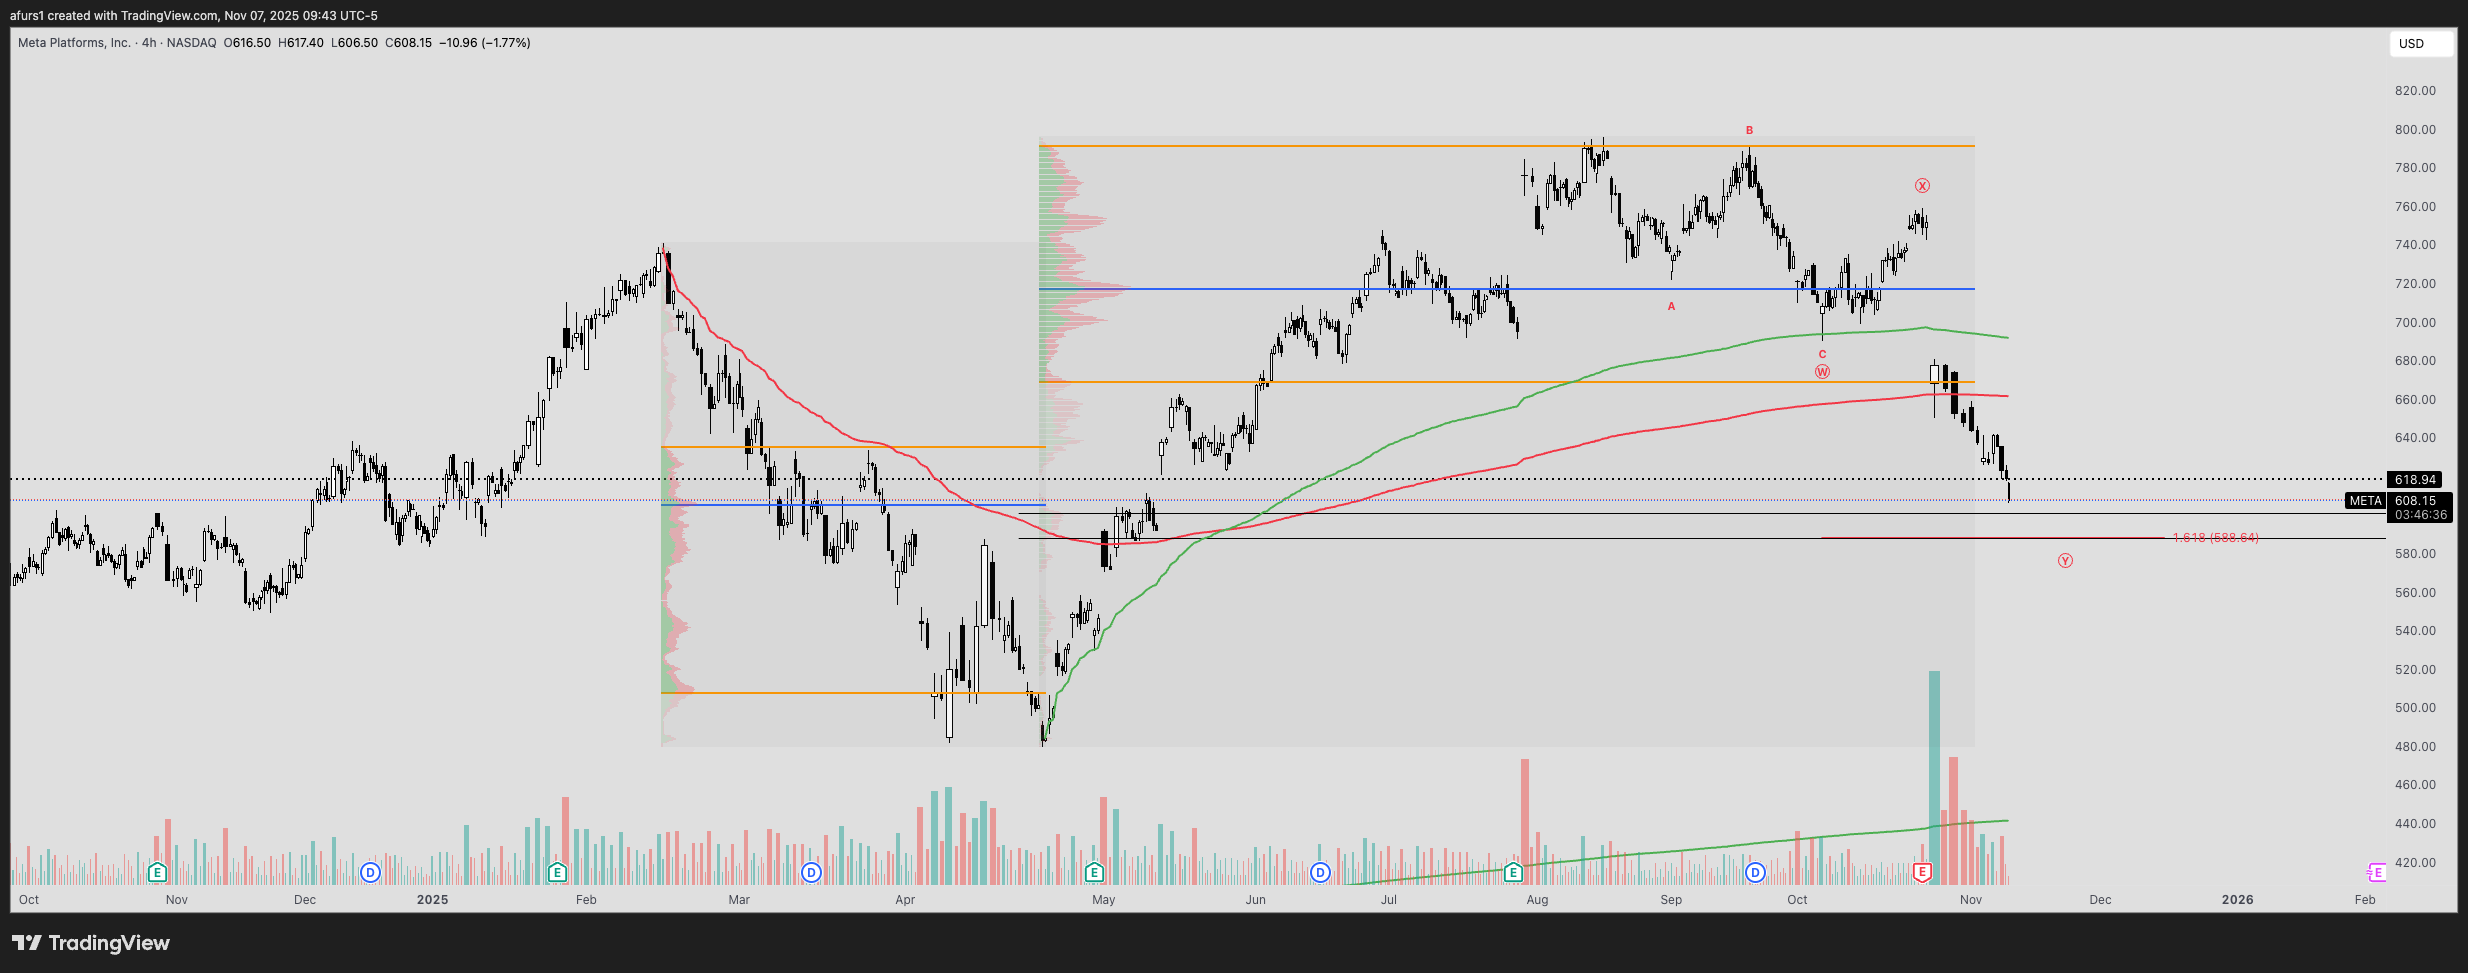
Task: Click the META 608.15 price label
Action: (2398, 501)
